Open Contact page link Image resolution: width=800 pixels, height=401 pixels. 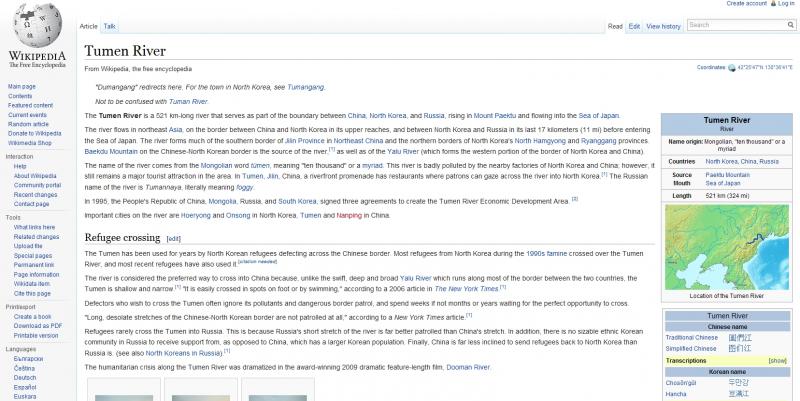coord(31,204)
